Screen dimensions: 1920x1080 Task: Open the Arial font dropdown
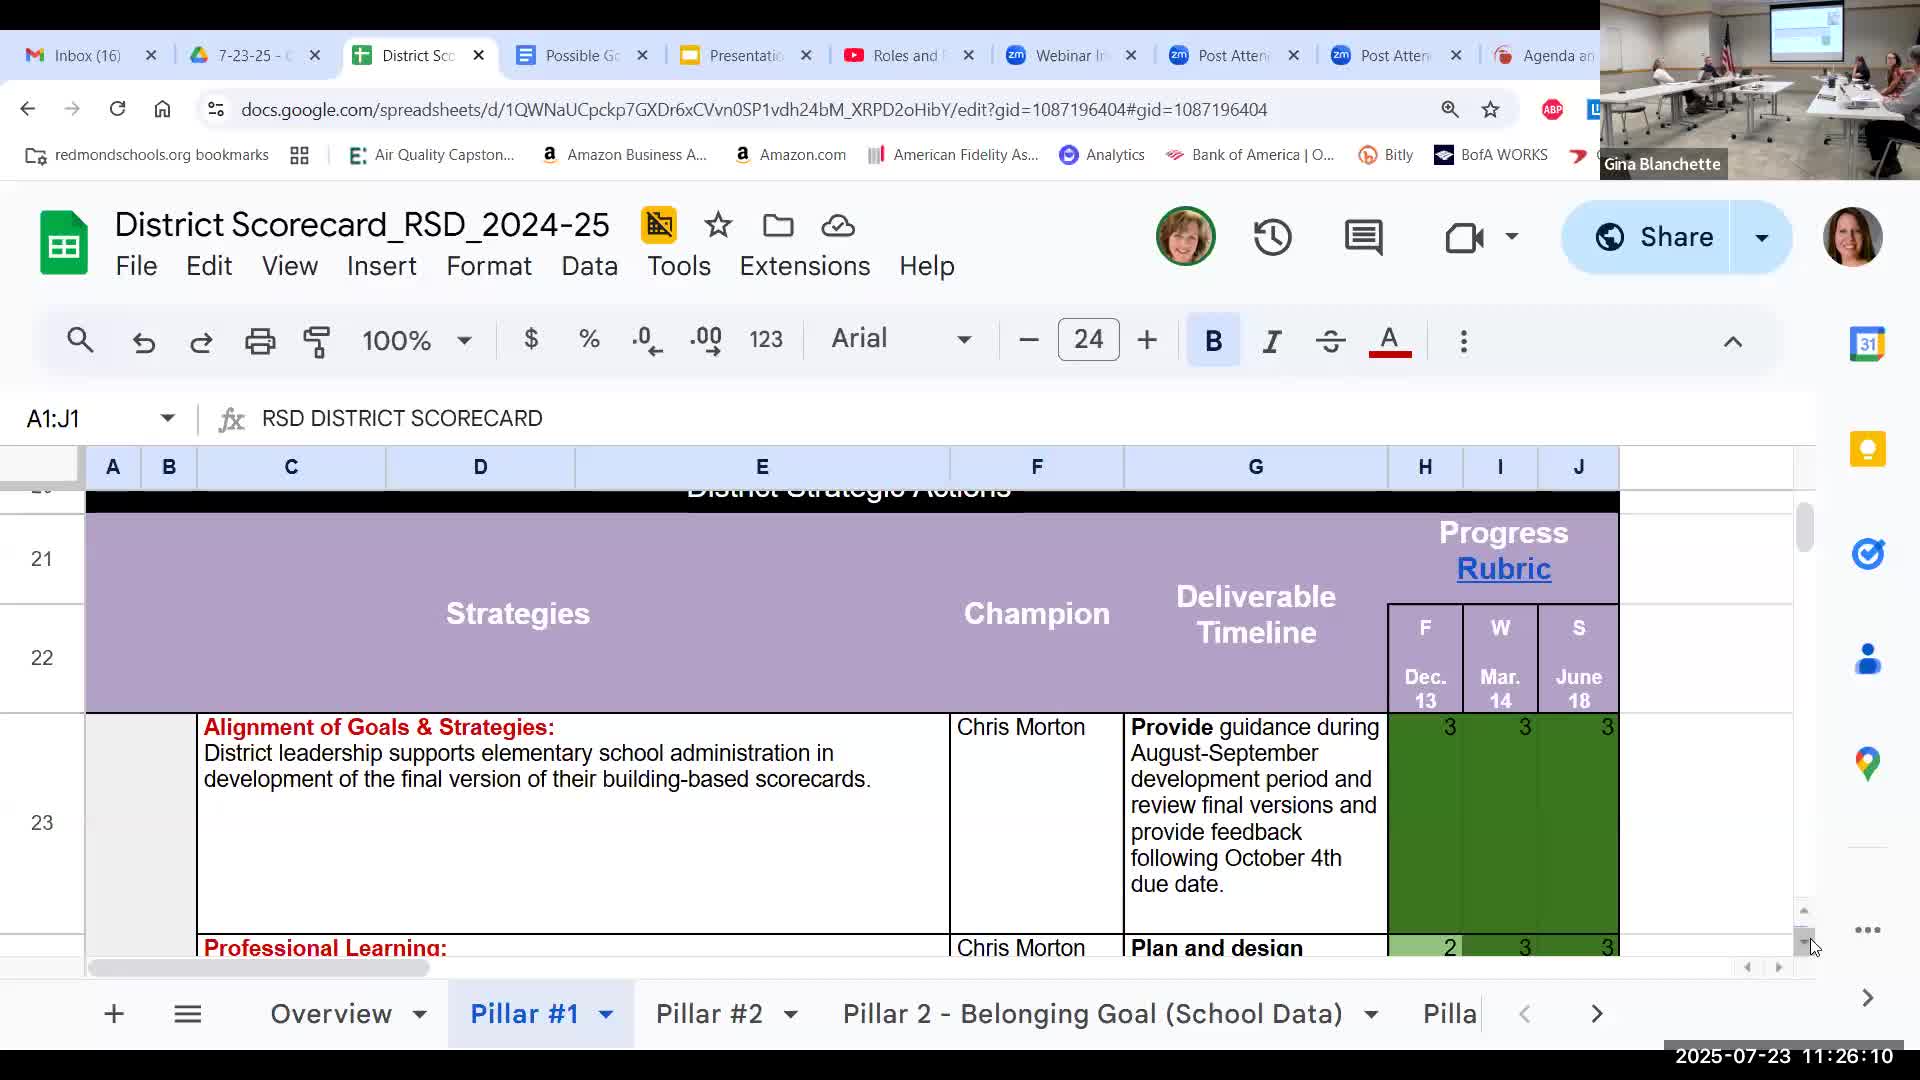(900, 339)
